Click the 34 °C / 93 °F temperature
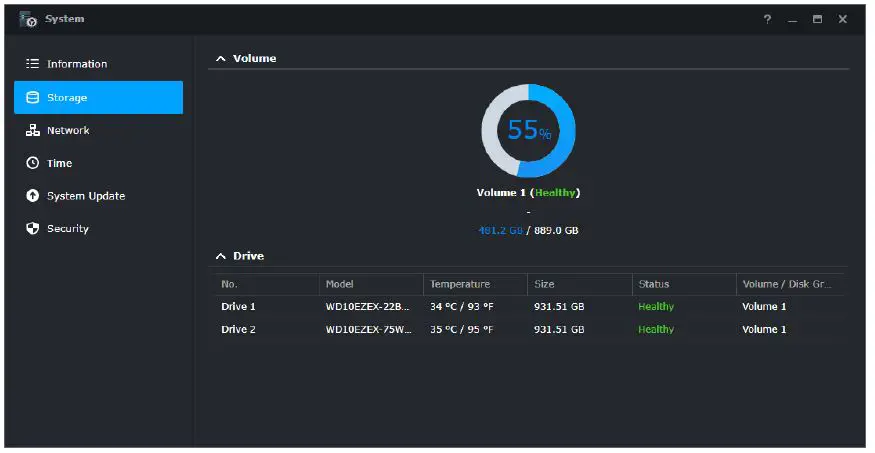Image resolution: width=875 pixels, height=453 pixels. tap(461, 307)
